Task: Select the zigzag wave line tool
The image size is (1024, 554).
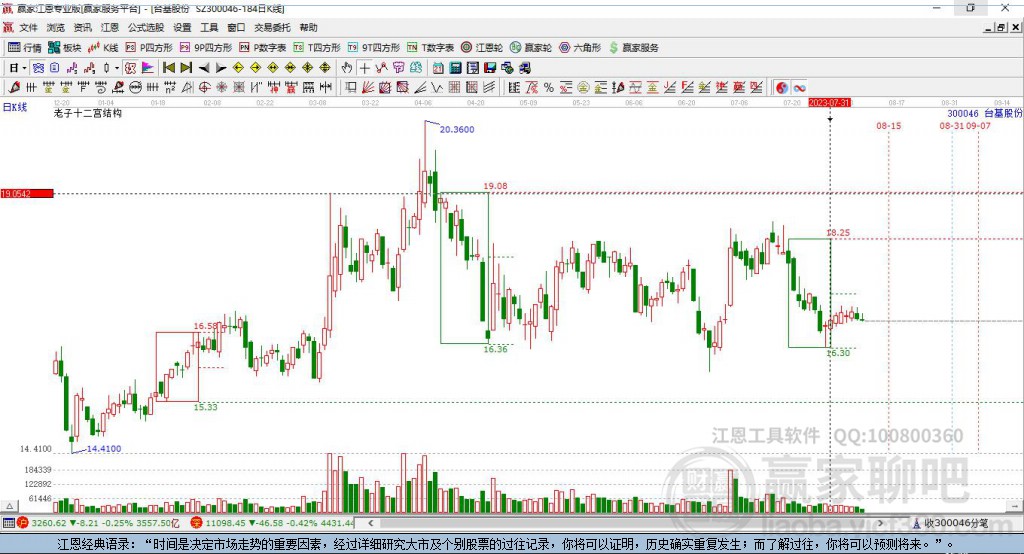Action: (436, 87)
